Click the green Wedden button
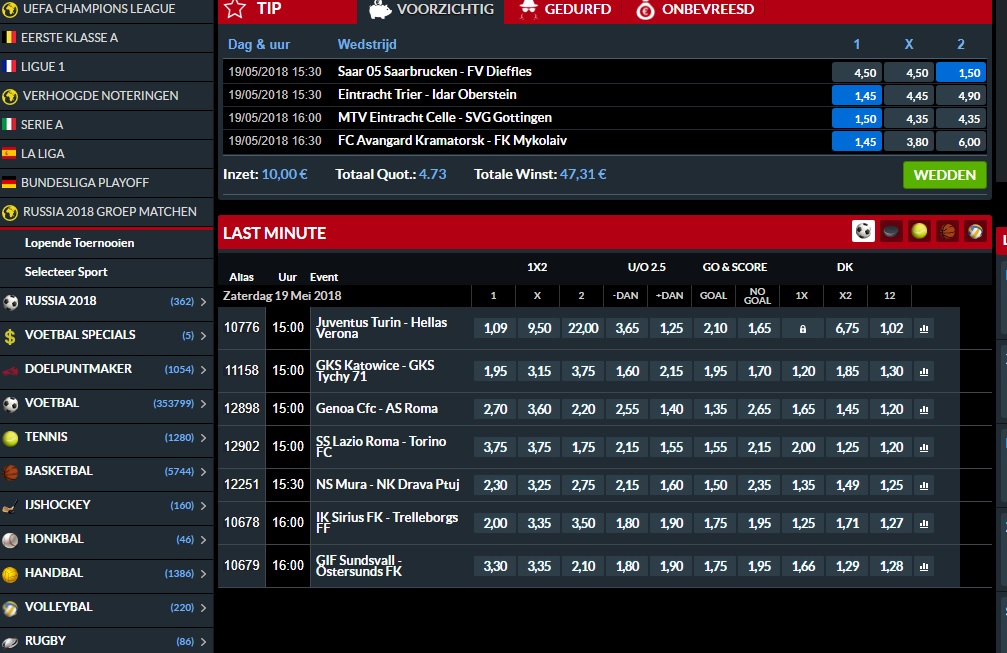The height and width of the screenshot is (653, 1007). point(945,175)
